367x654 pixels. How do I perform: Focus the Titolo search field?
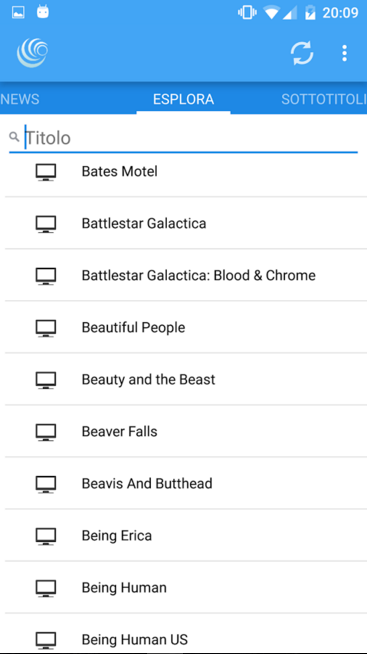184,138
